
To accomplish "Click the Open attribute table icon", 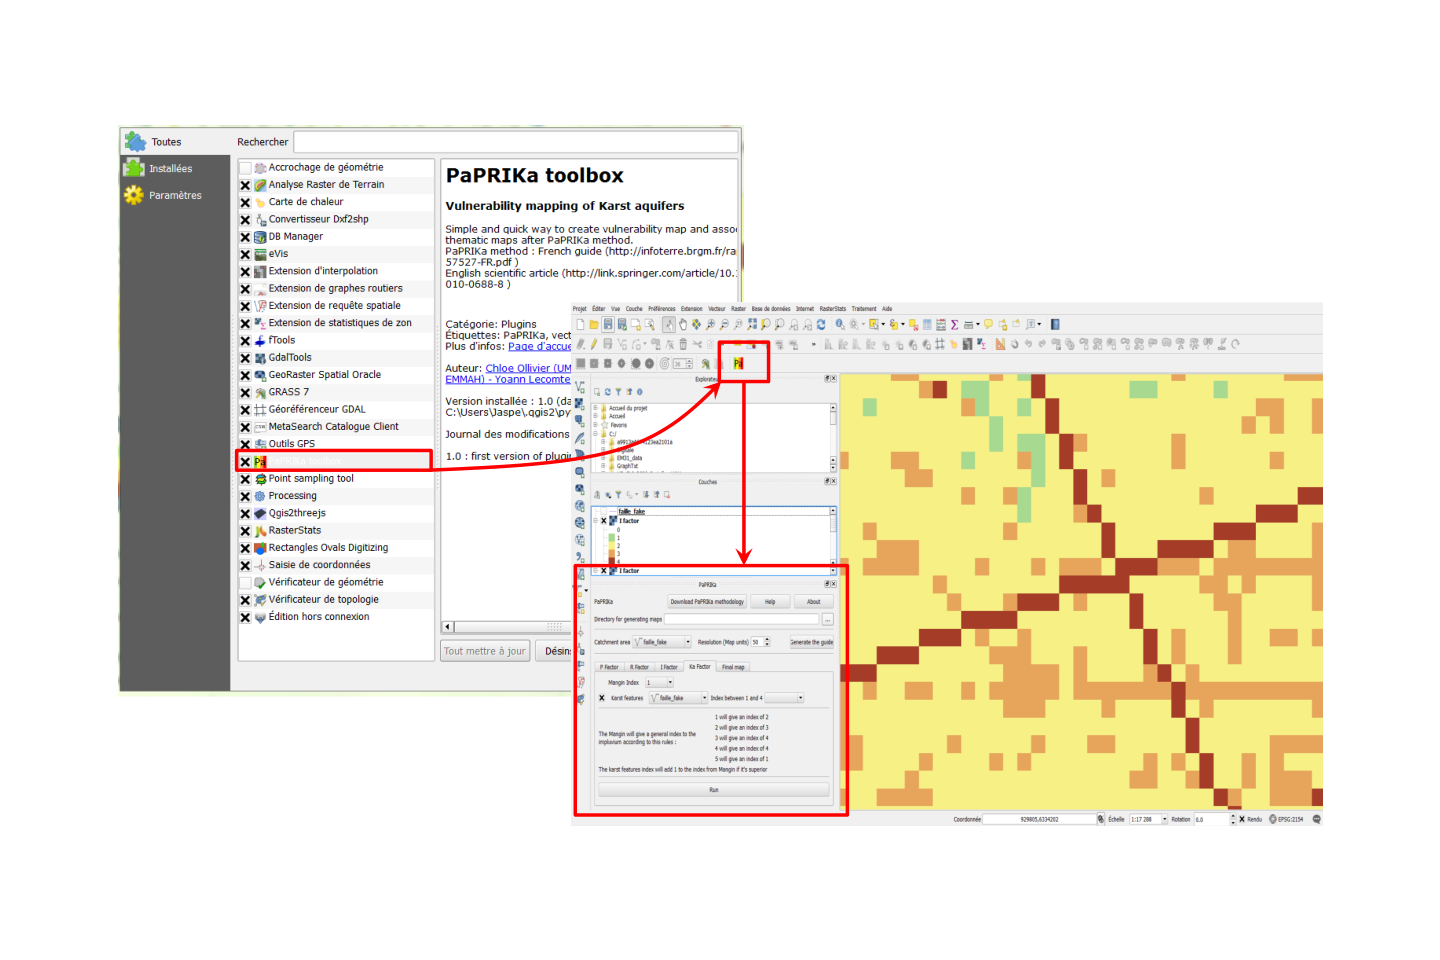I will [x=927, y=324].
